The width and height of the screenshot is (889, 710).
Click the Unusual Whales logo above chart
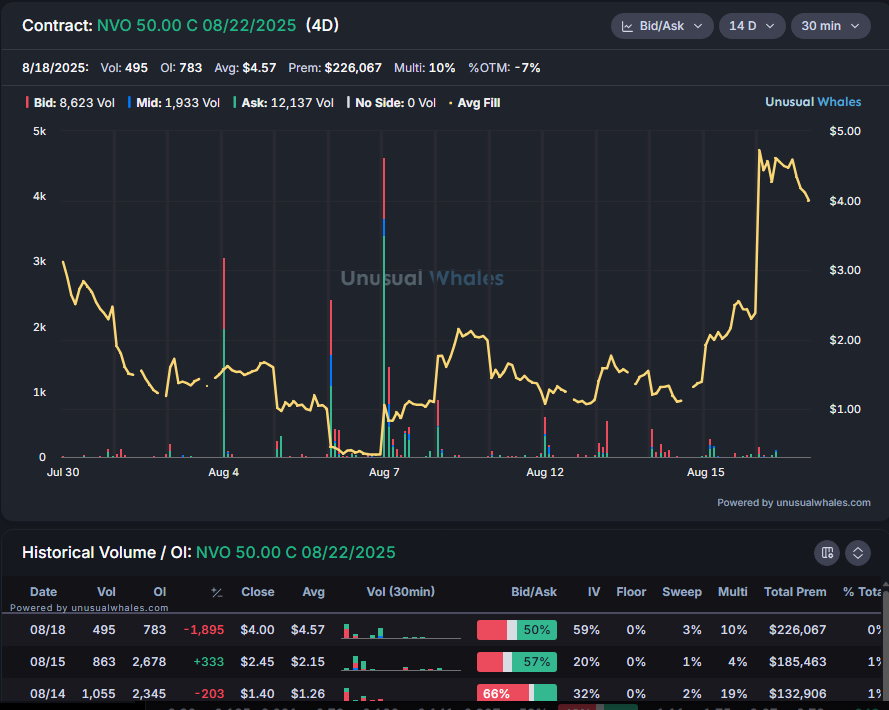[x=817, y=102]
